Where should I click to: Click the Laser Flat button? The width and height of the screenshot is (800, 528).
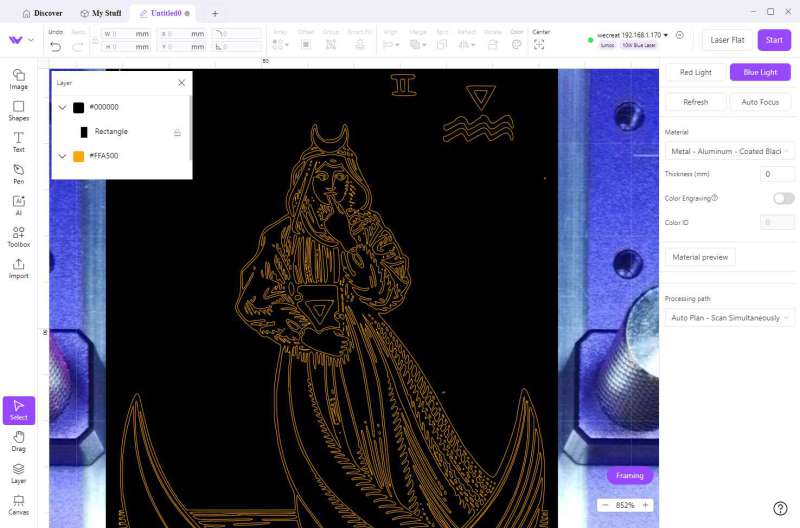[x=727, y=40]
